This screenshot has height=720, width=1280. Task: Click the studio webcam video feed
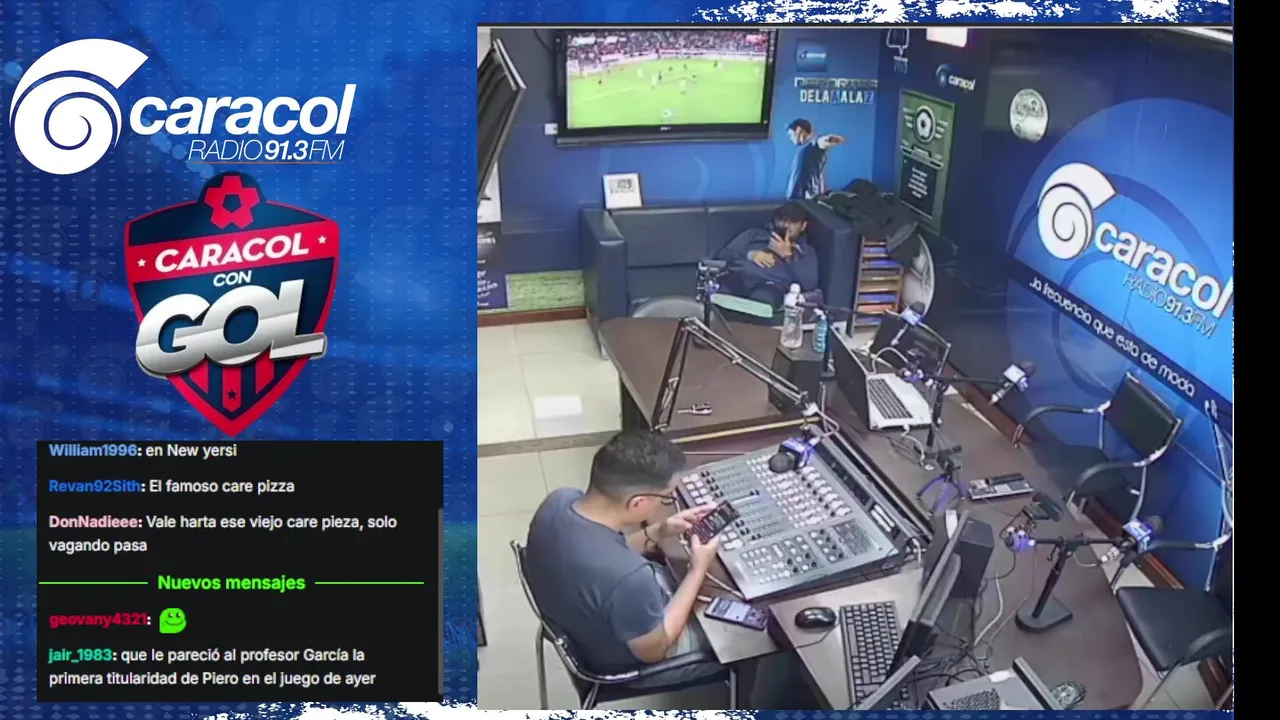tap(855, 367)
